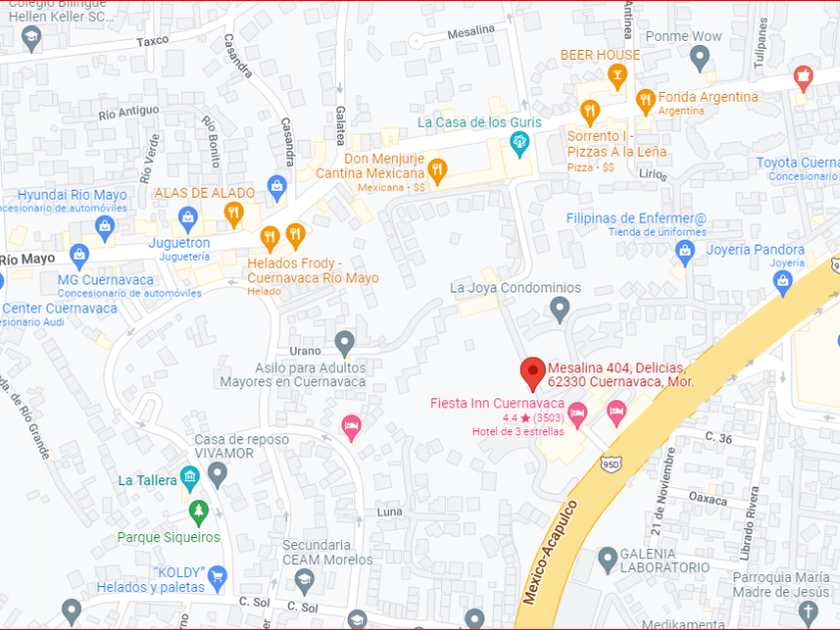This screenshot has height=630, width=840.
Task: Open the Fiesta Inn Cuernavaca hotel label
Action: (497, 403)
